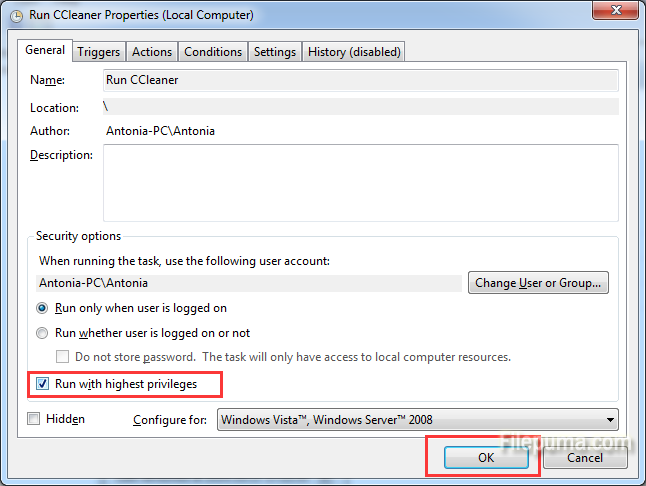Click the Security options group label
This screenshot has width=646, height=486.
point(78,236)
